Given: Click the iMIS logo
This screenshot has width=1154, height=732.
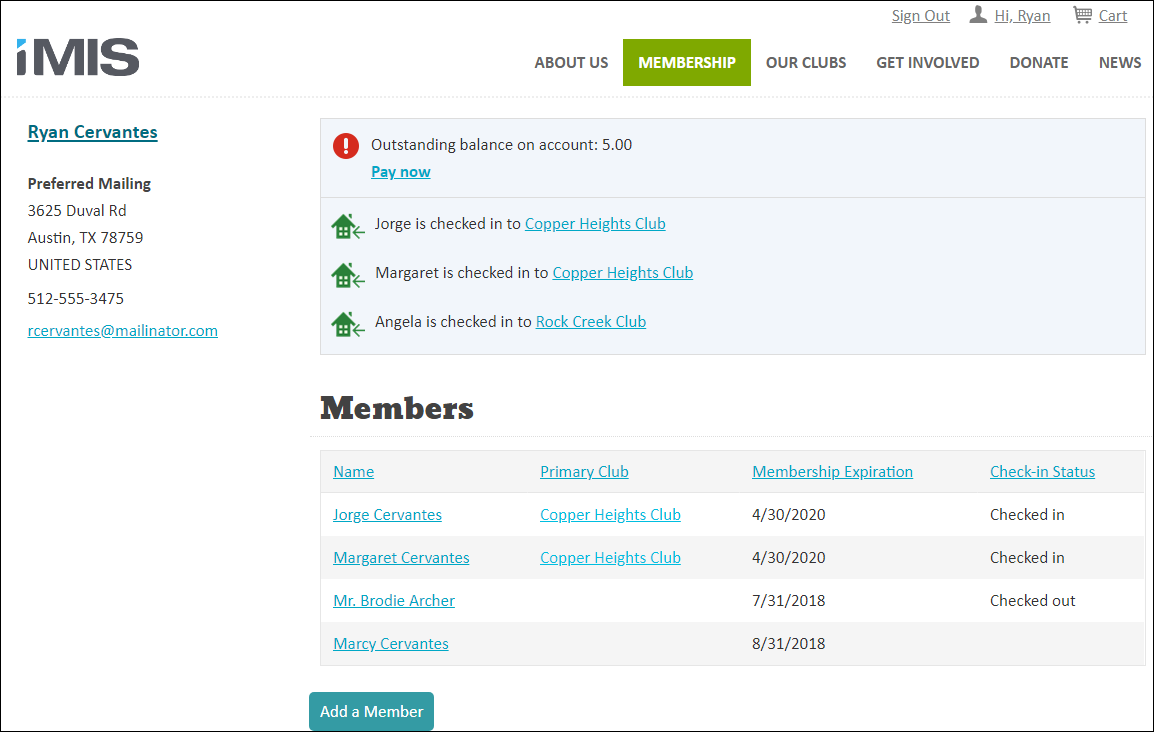Looking at the screenshot, I should click(x=78, y=57).
